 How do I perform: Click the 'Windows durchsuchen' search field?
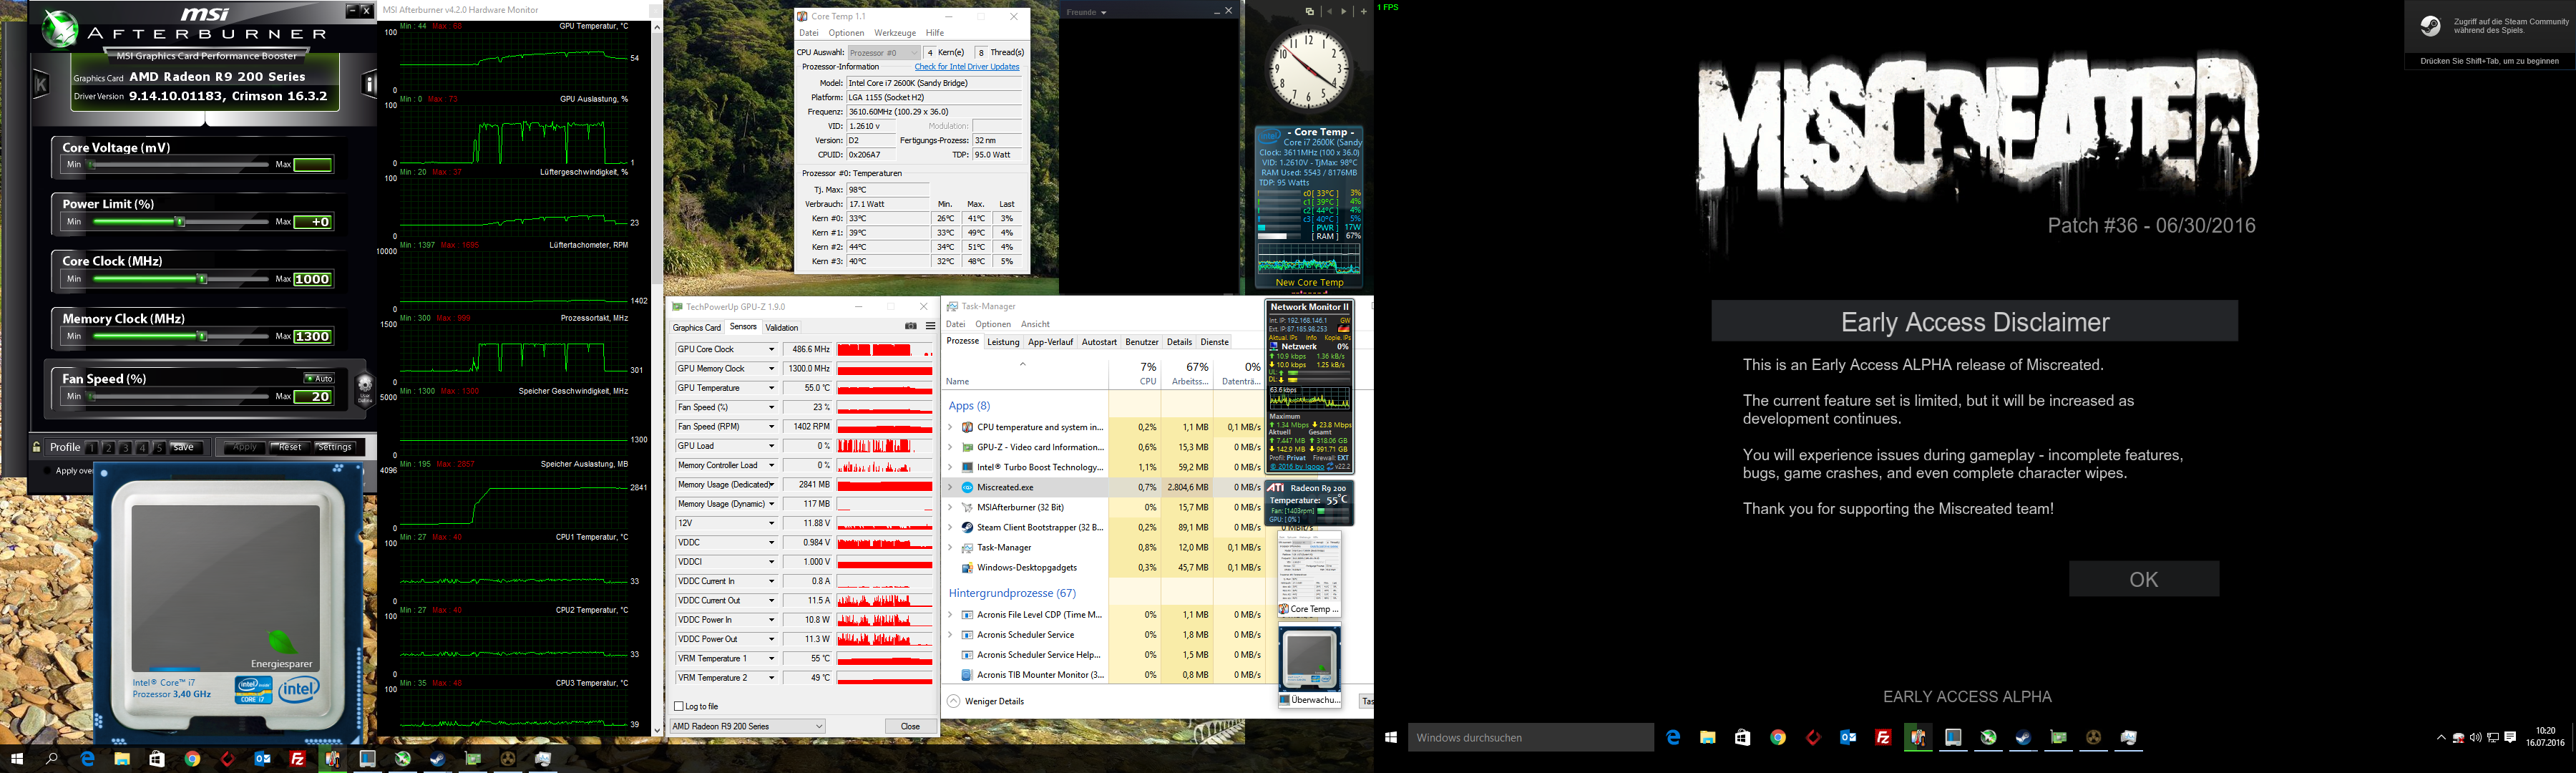point(1530,738)
